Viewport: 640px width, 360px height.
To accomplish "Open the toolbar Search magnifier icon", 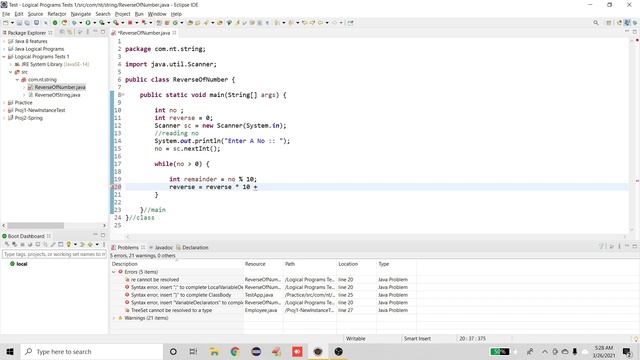I will click(596, 23).
